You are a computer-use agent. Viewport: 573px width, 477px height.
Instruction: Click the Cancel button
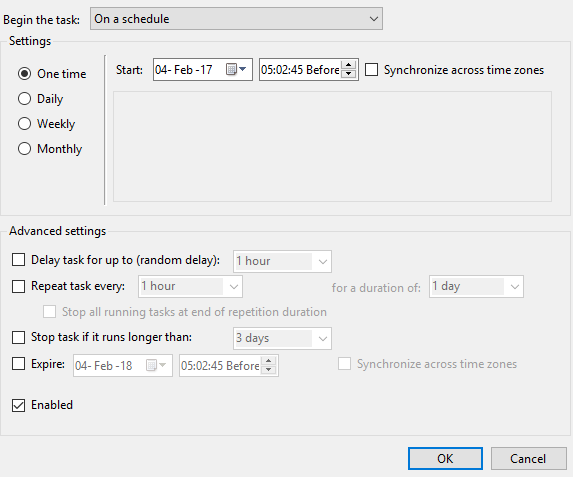(528, 458)
